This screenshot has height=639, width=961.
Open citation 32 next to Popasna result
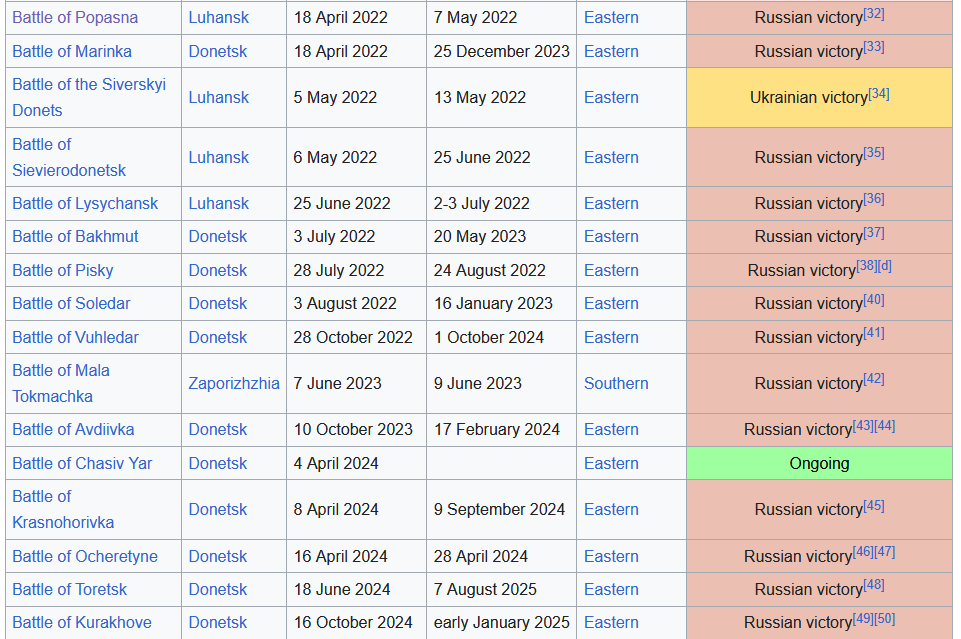click(874, 13)
